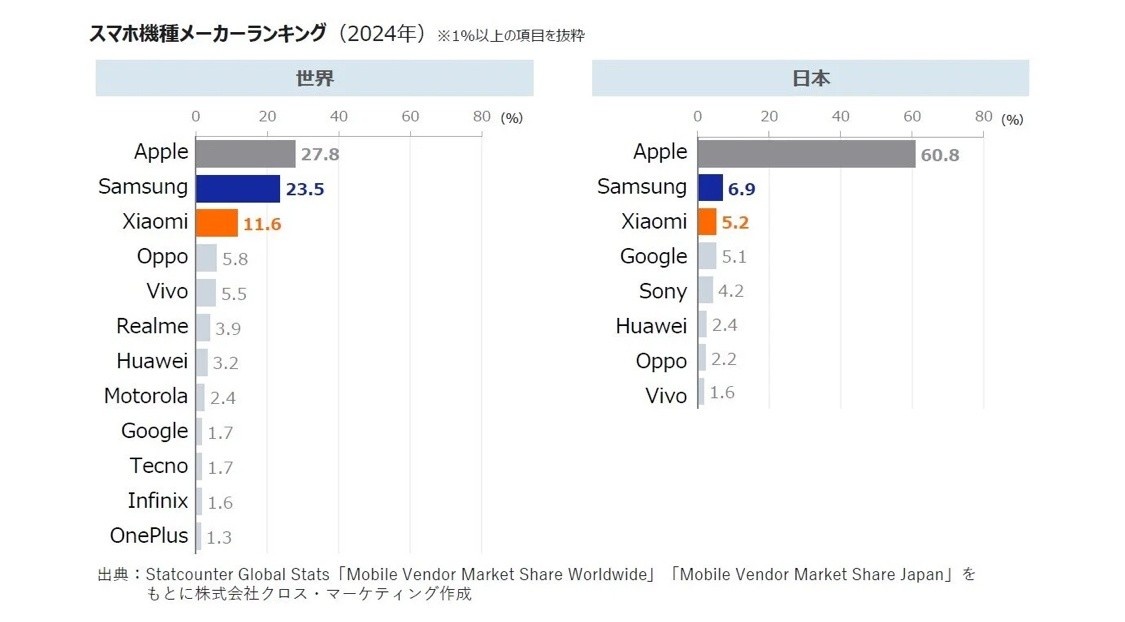Click the Sony label in Japan ranking
1125x622 pixels.
(663, 291)
